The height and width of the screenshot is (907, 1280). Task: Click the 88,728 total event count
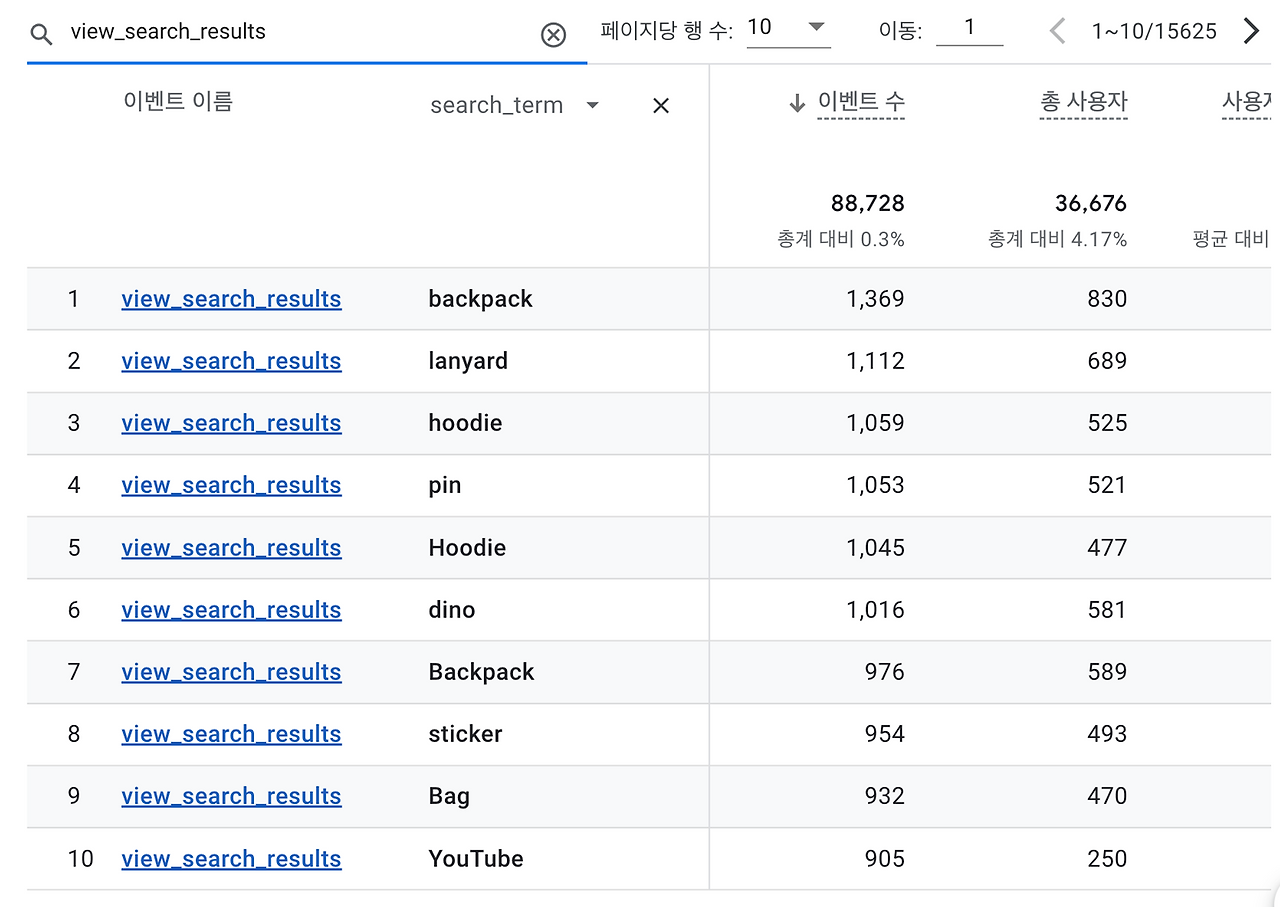868,204
